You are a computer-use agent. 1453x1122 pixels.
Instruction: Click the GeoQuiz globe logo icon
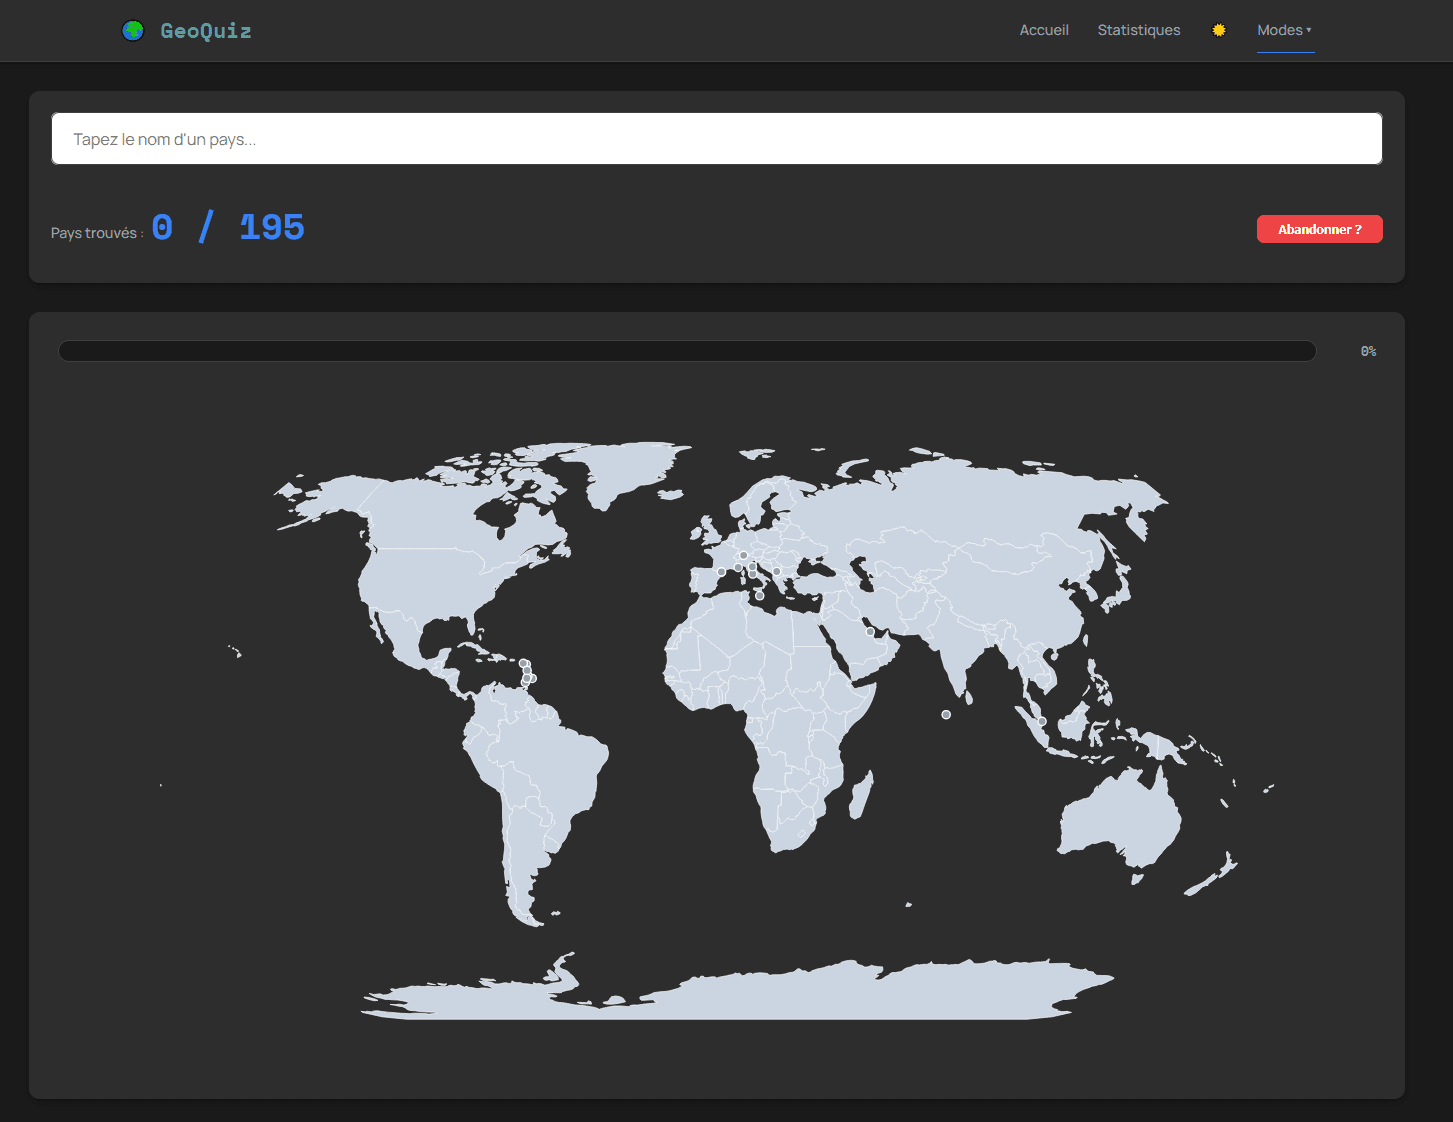click(133, 30)
